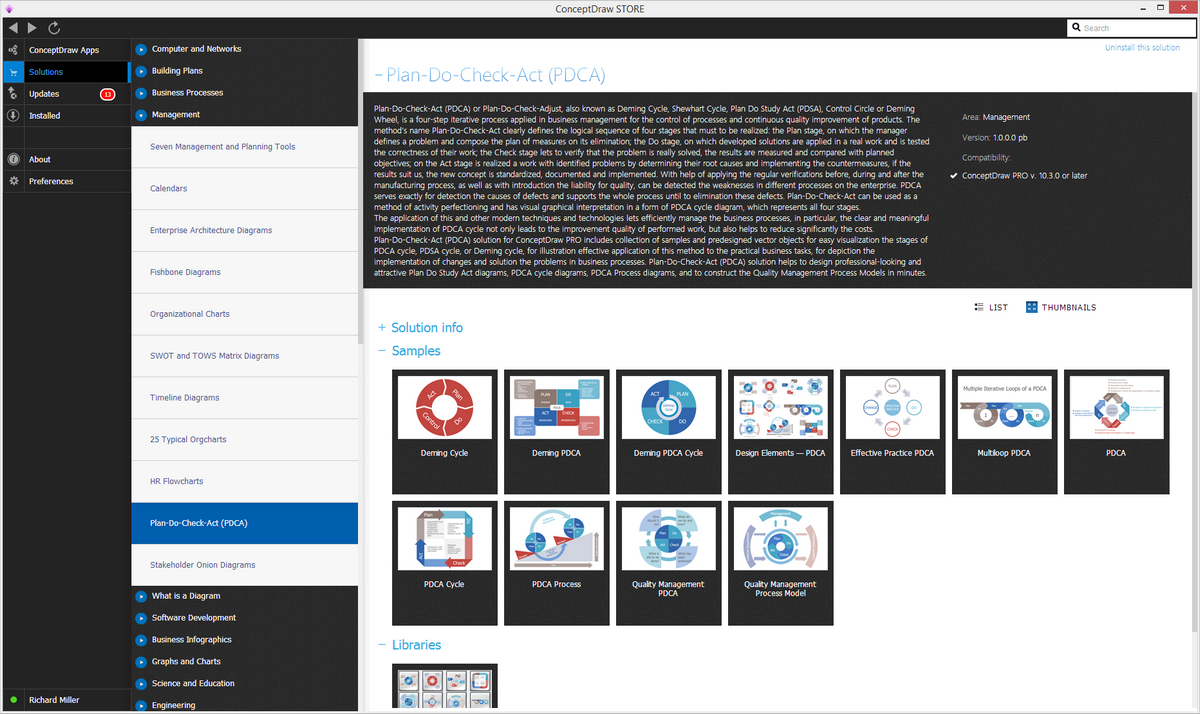This screenshot has width=1200, height=714.
Task: Click in the Search field
Action: pos(1130,28)
